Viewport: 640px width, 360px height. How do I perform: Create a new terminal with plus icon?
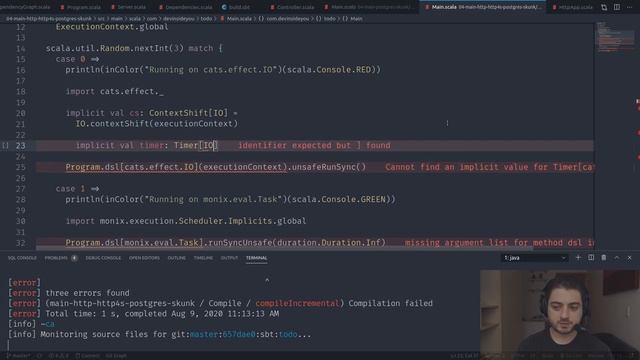click(x=578, y=258)
